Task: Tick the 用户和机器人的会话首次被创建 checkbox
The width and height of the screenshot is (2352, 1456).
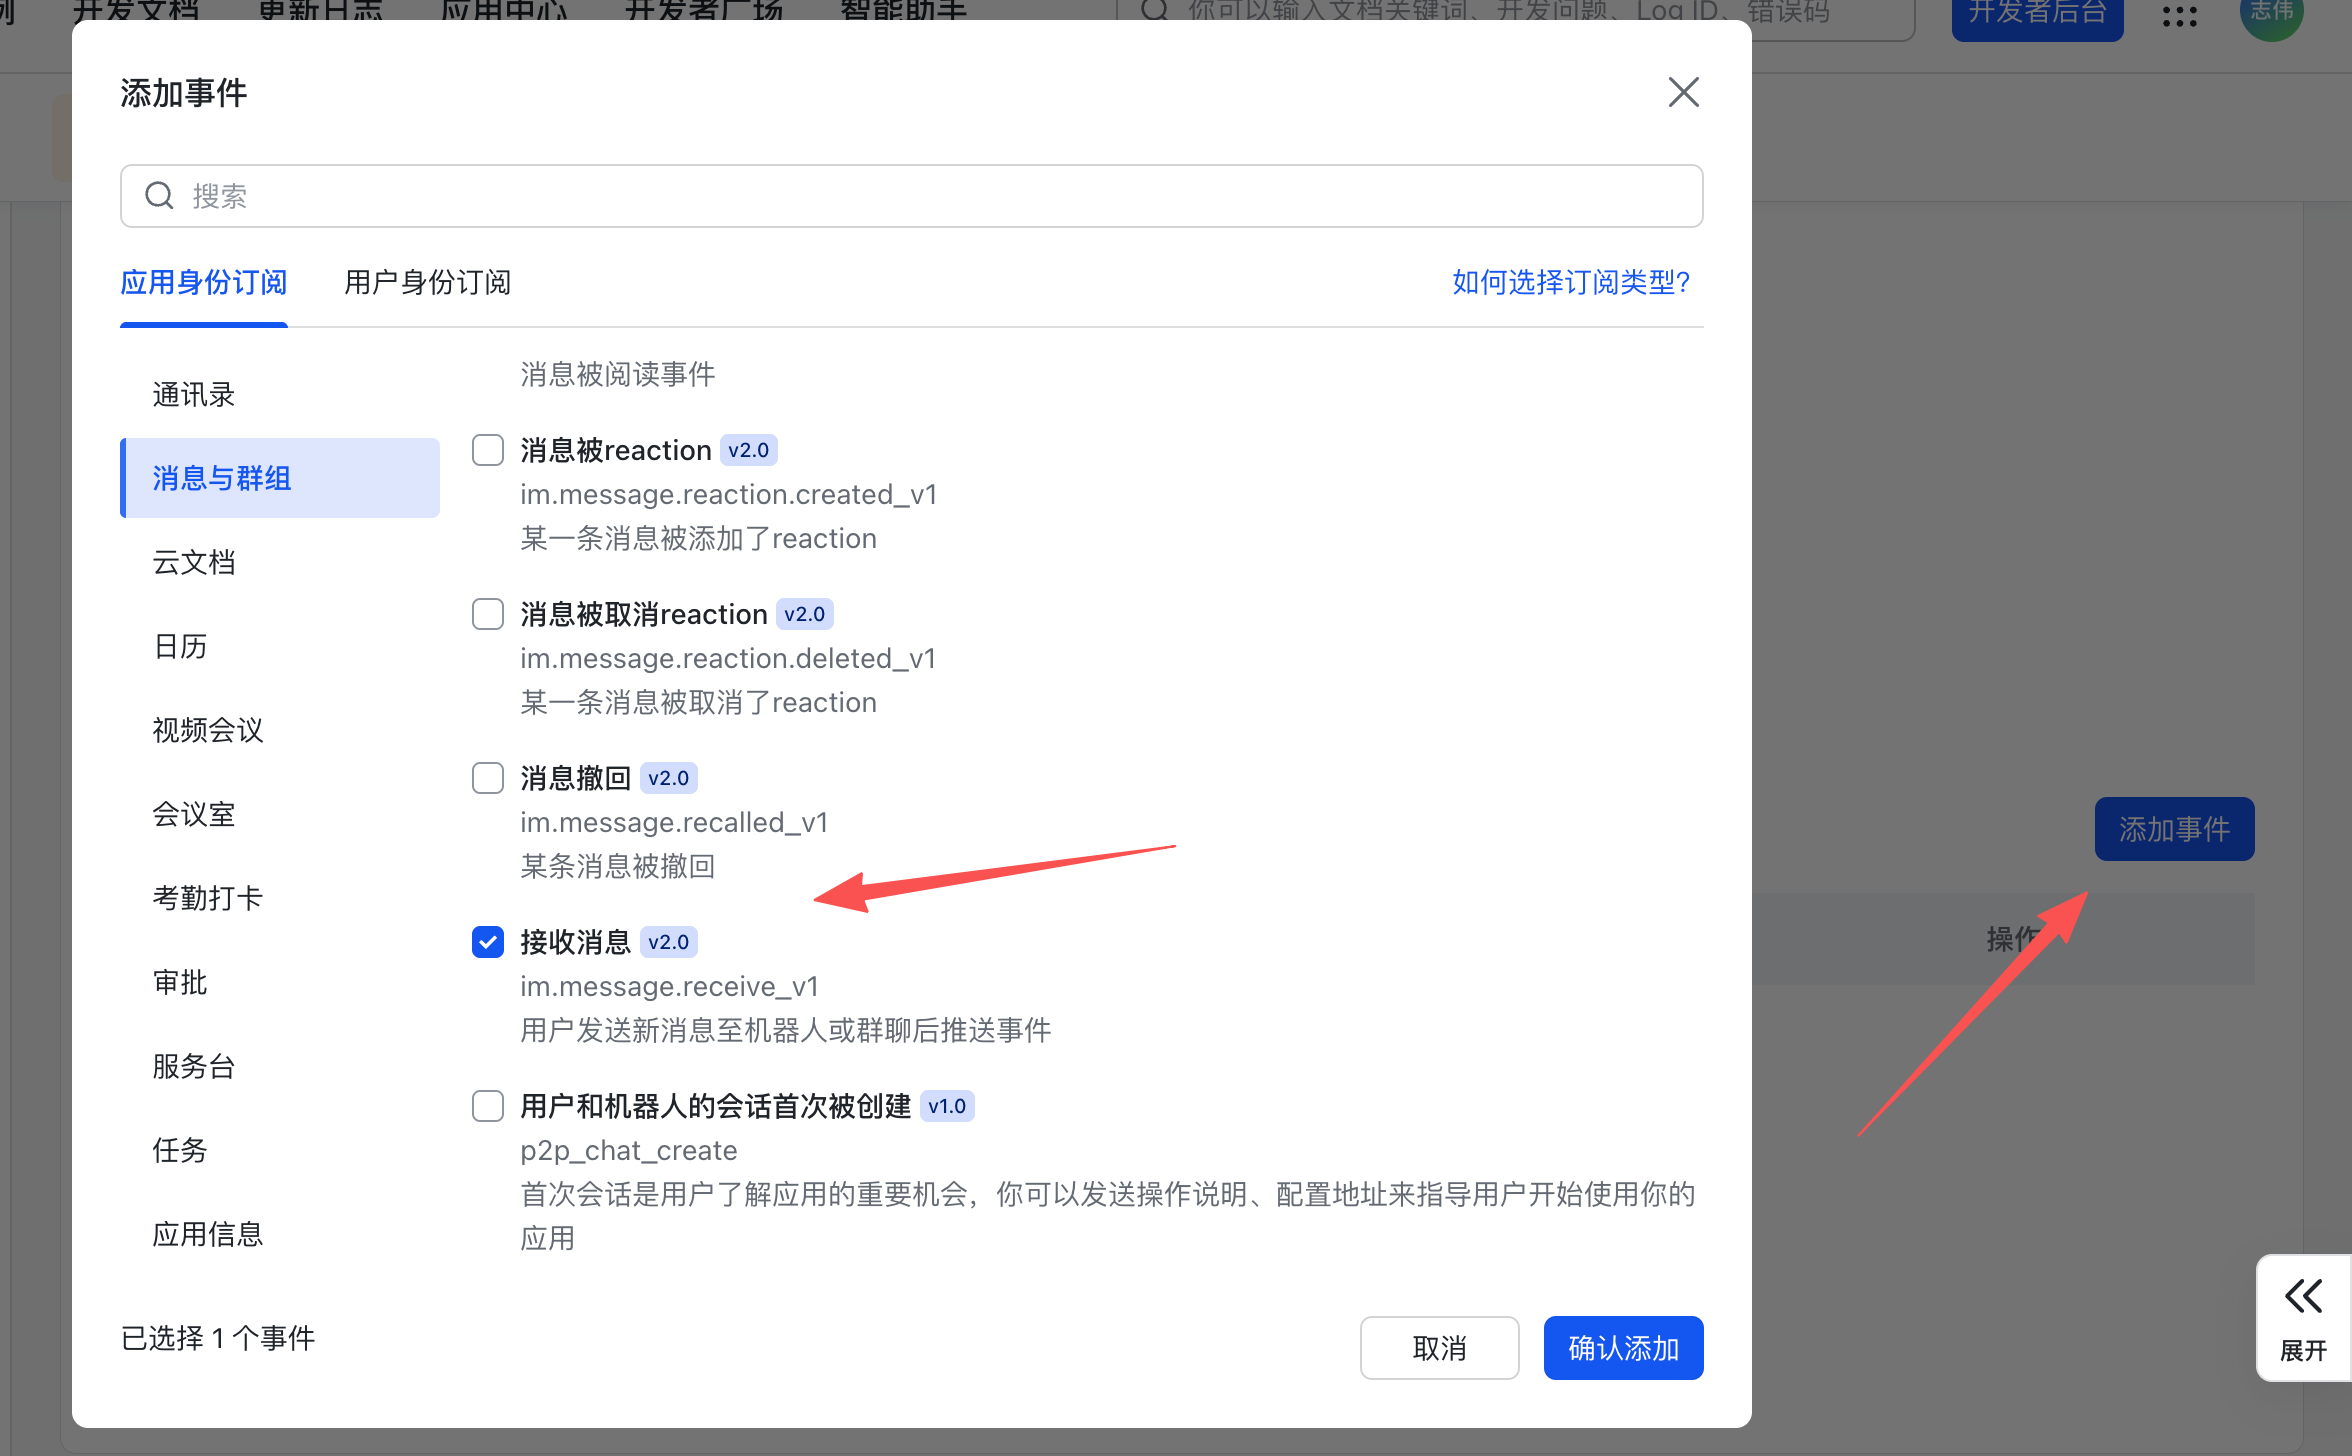Action: point(488,1106)
